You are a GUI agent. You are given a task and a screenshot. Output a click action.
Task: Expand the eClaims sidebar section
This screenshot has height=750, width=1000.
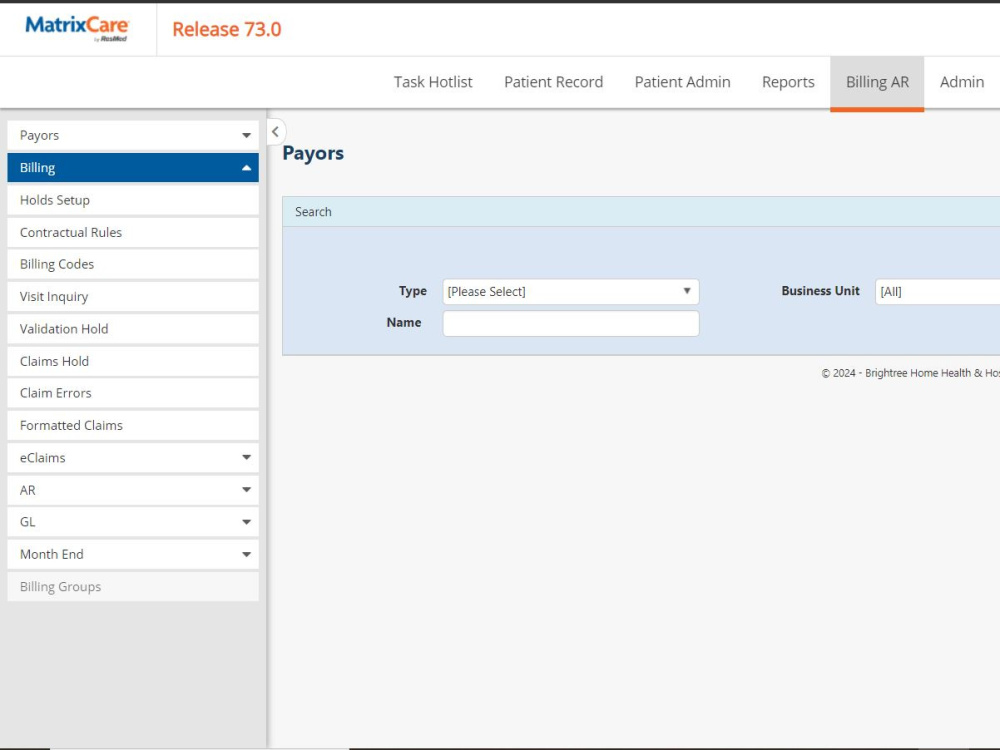133,457
